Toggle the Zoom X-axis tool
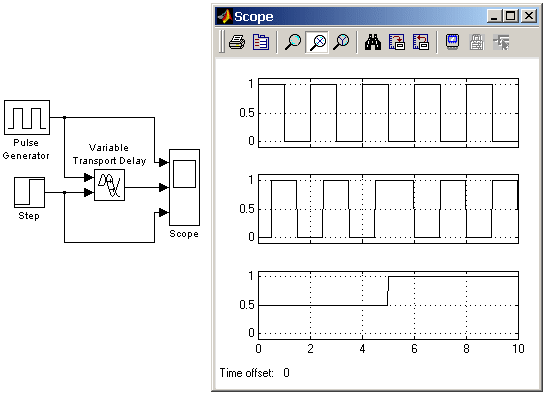547x397 pixels. [317, 43]
